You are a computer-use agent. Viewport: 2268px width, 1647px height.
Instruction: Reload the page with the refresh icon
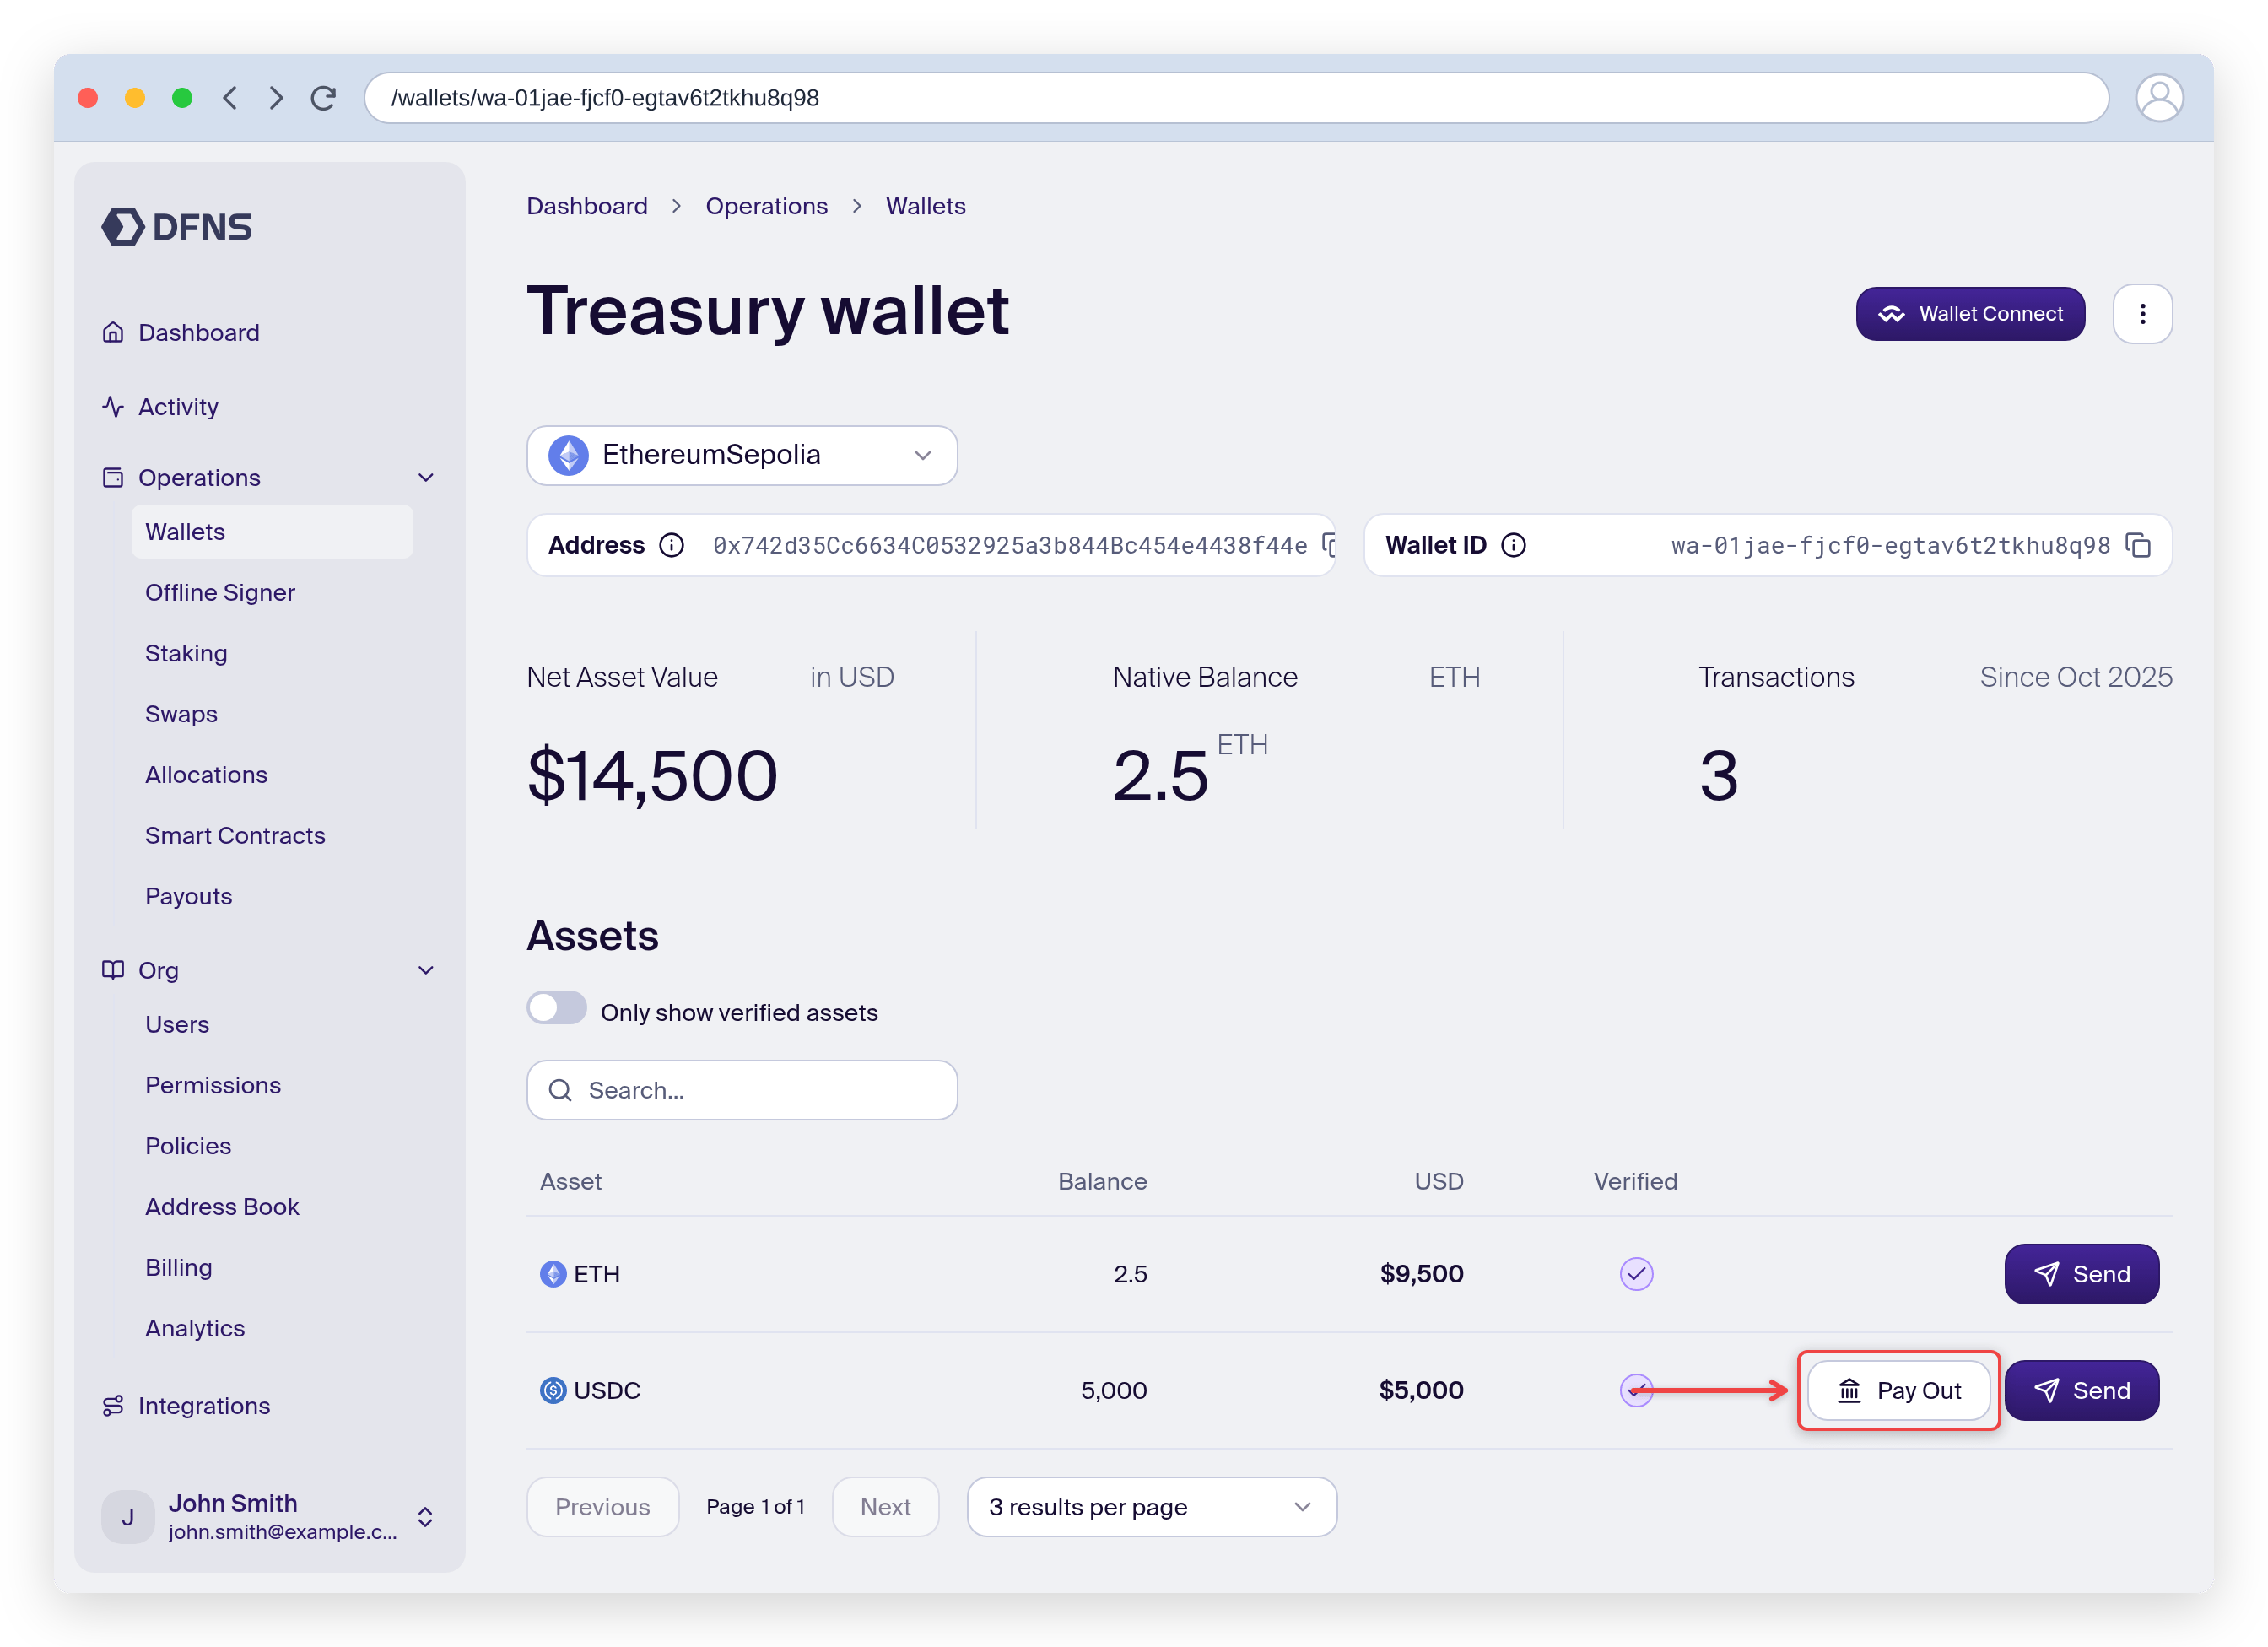(323, 98)
